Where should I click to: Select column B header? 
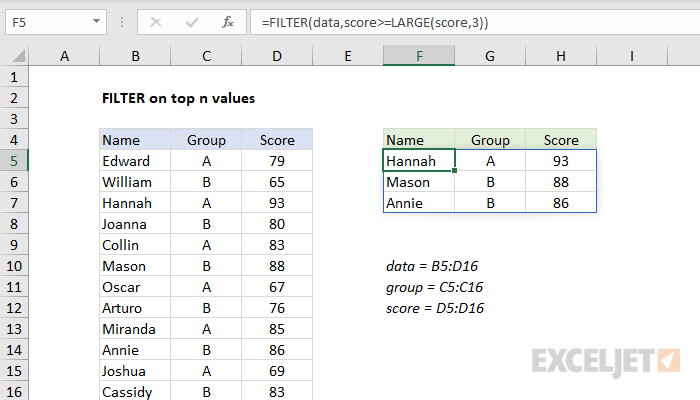click(x=135, y=56)
